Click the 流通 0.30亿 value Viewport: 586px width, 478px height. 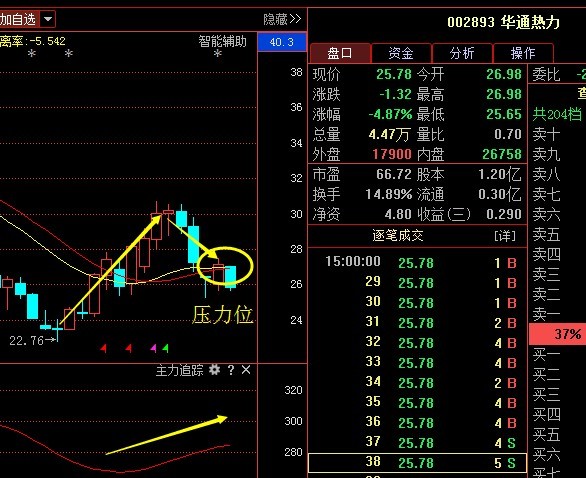click(x=500, y=194)
